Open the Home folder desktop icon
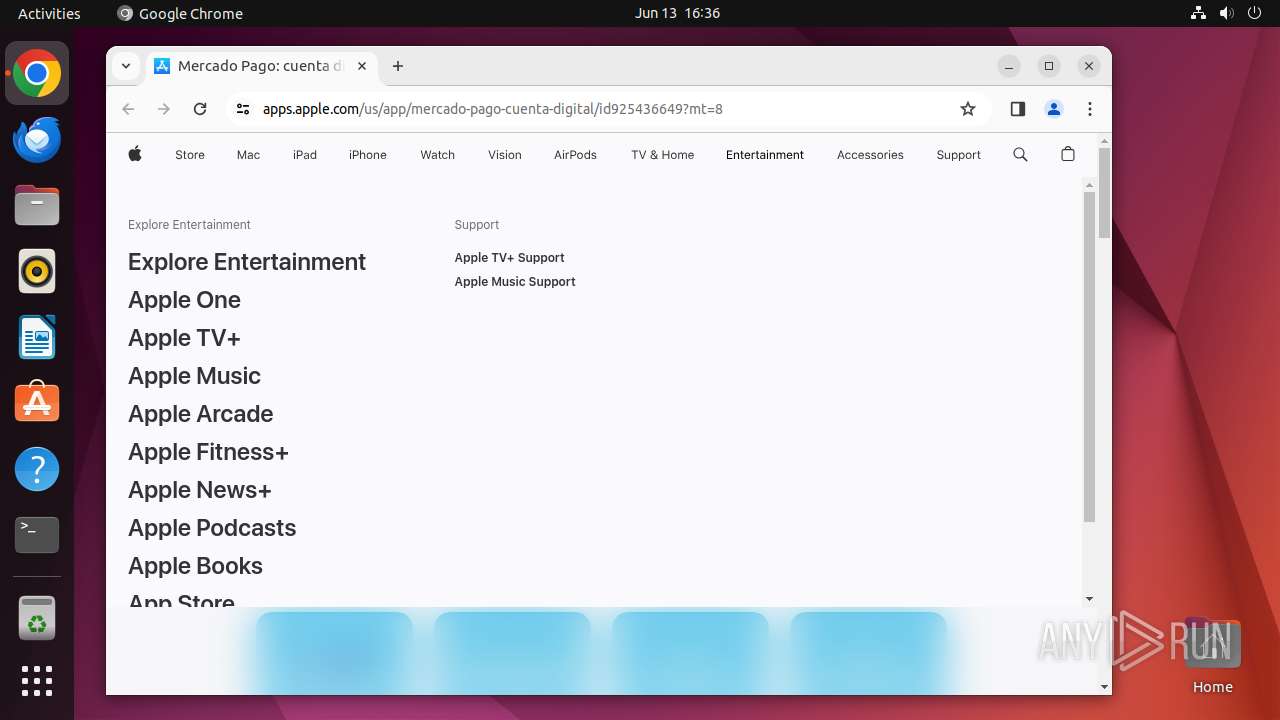Image resolution: width=1280 pixels, height=720 pixels. tap(1212, 655)
